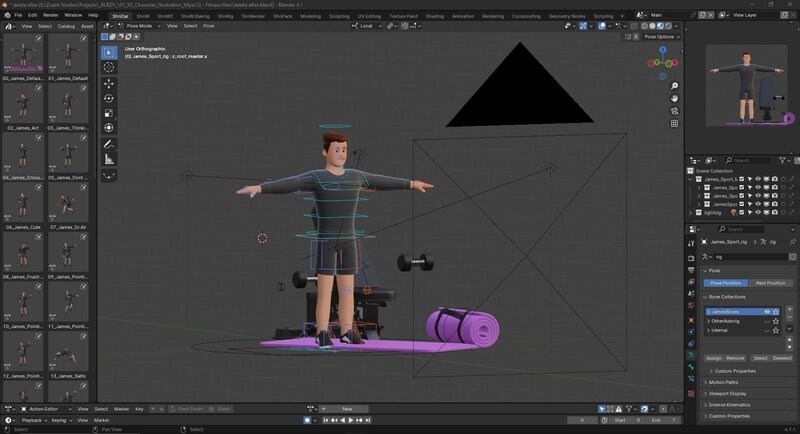Image resolution: width=800 pixels, height=434 pixels.
Task: Activate the Rotate tool
Action: tap(109, 98)
